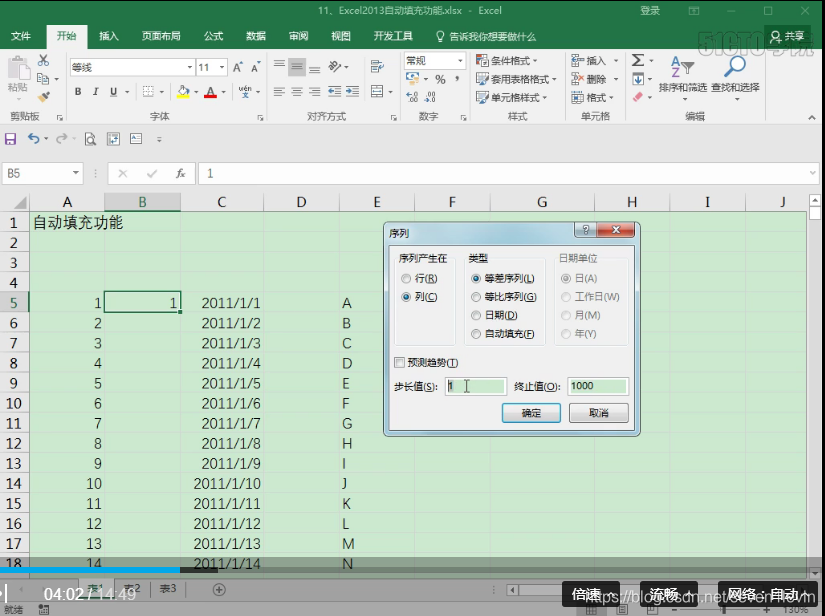The width and height of the screenshot is (825, 616).
Task: Click the comma style icon
Action: tap(457, 79)
